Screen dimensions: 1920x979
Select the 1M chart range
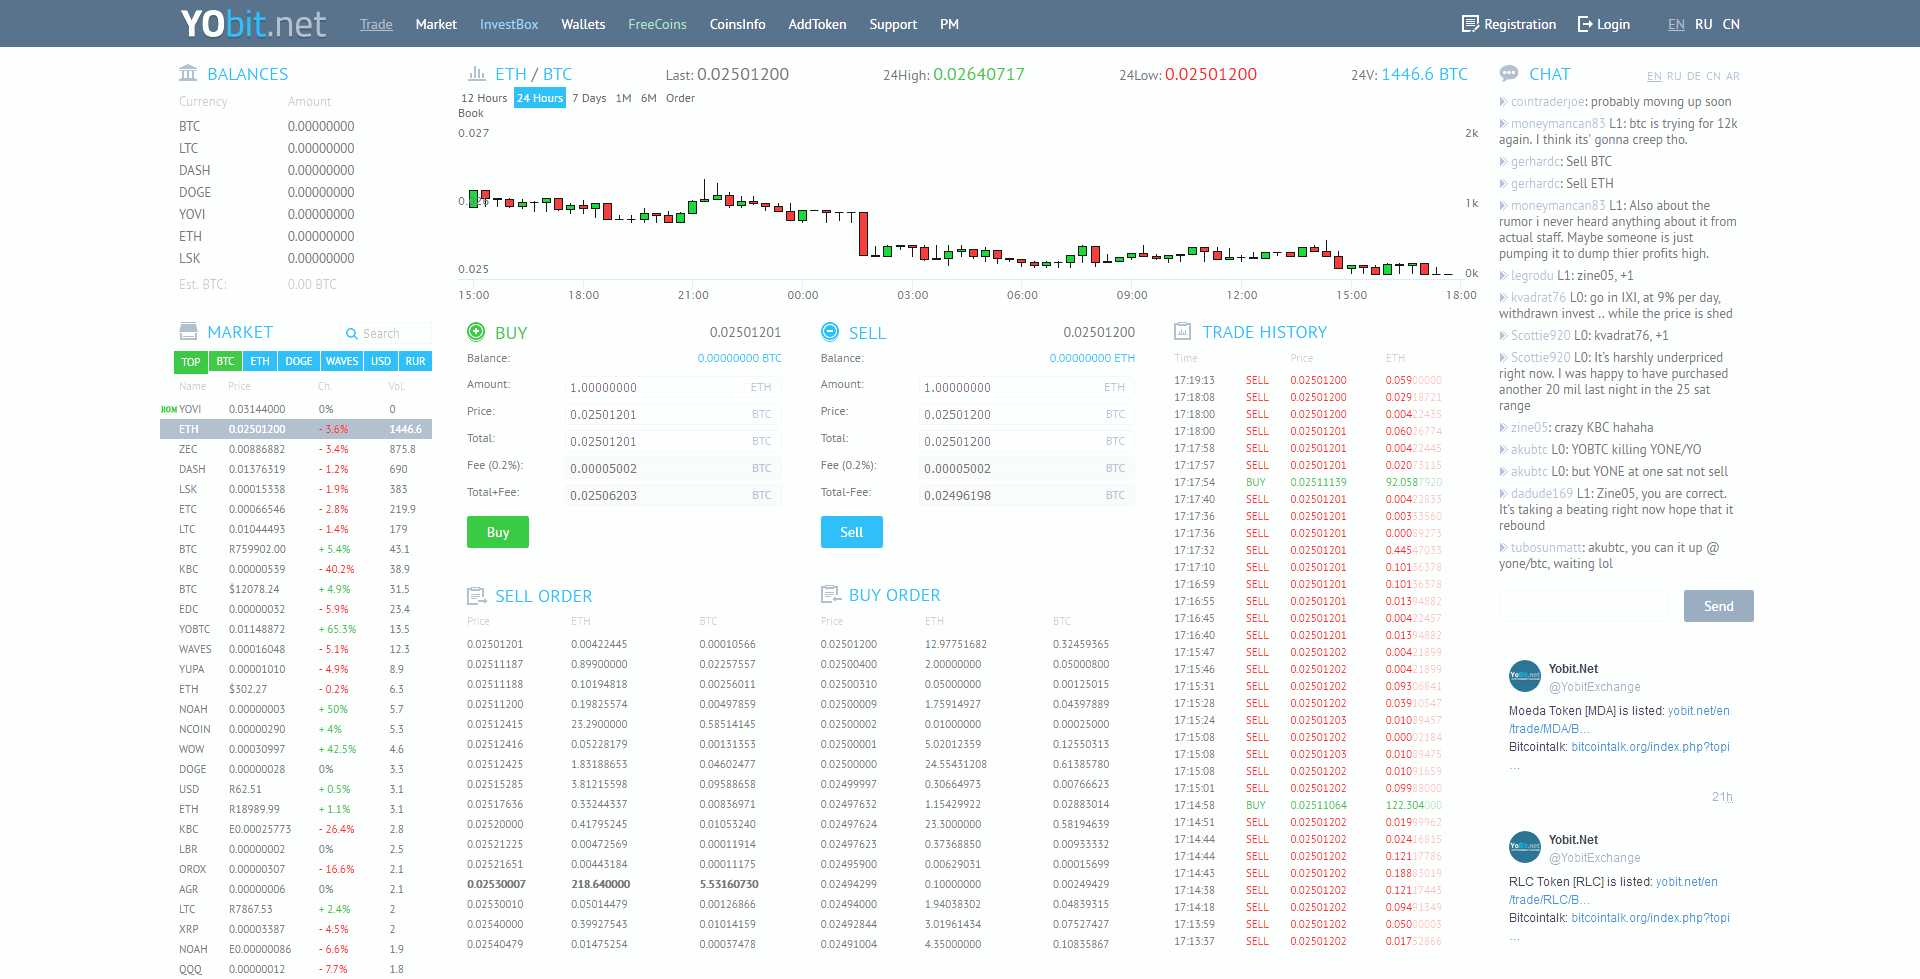click(624, 98)
